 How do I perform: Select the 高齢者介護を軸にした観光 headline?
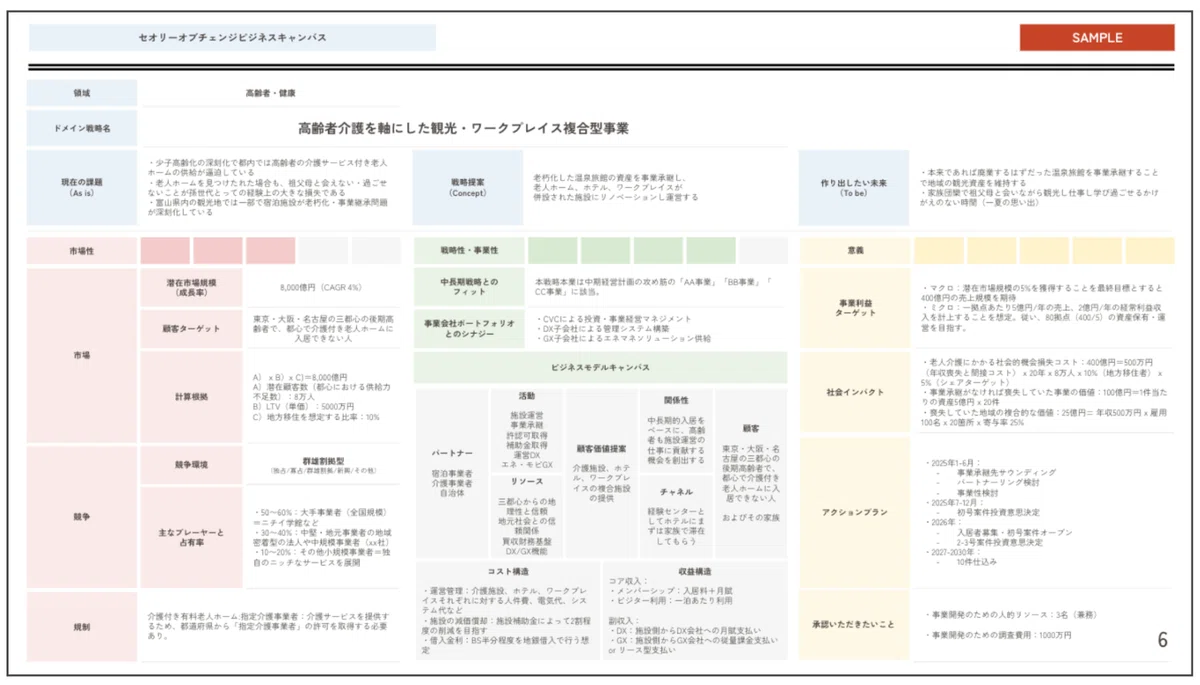(463, 128)
